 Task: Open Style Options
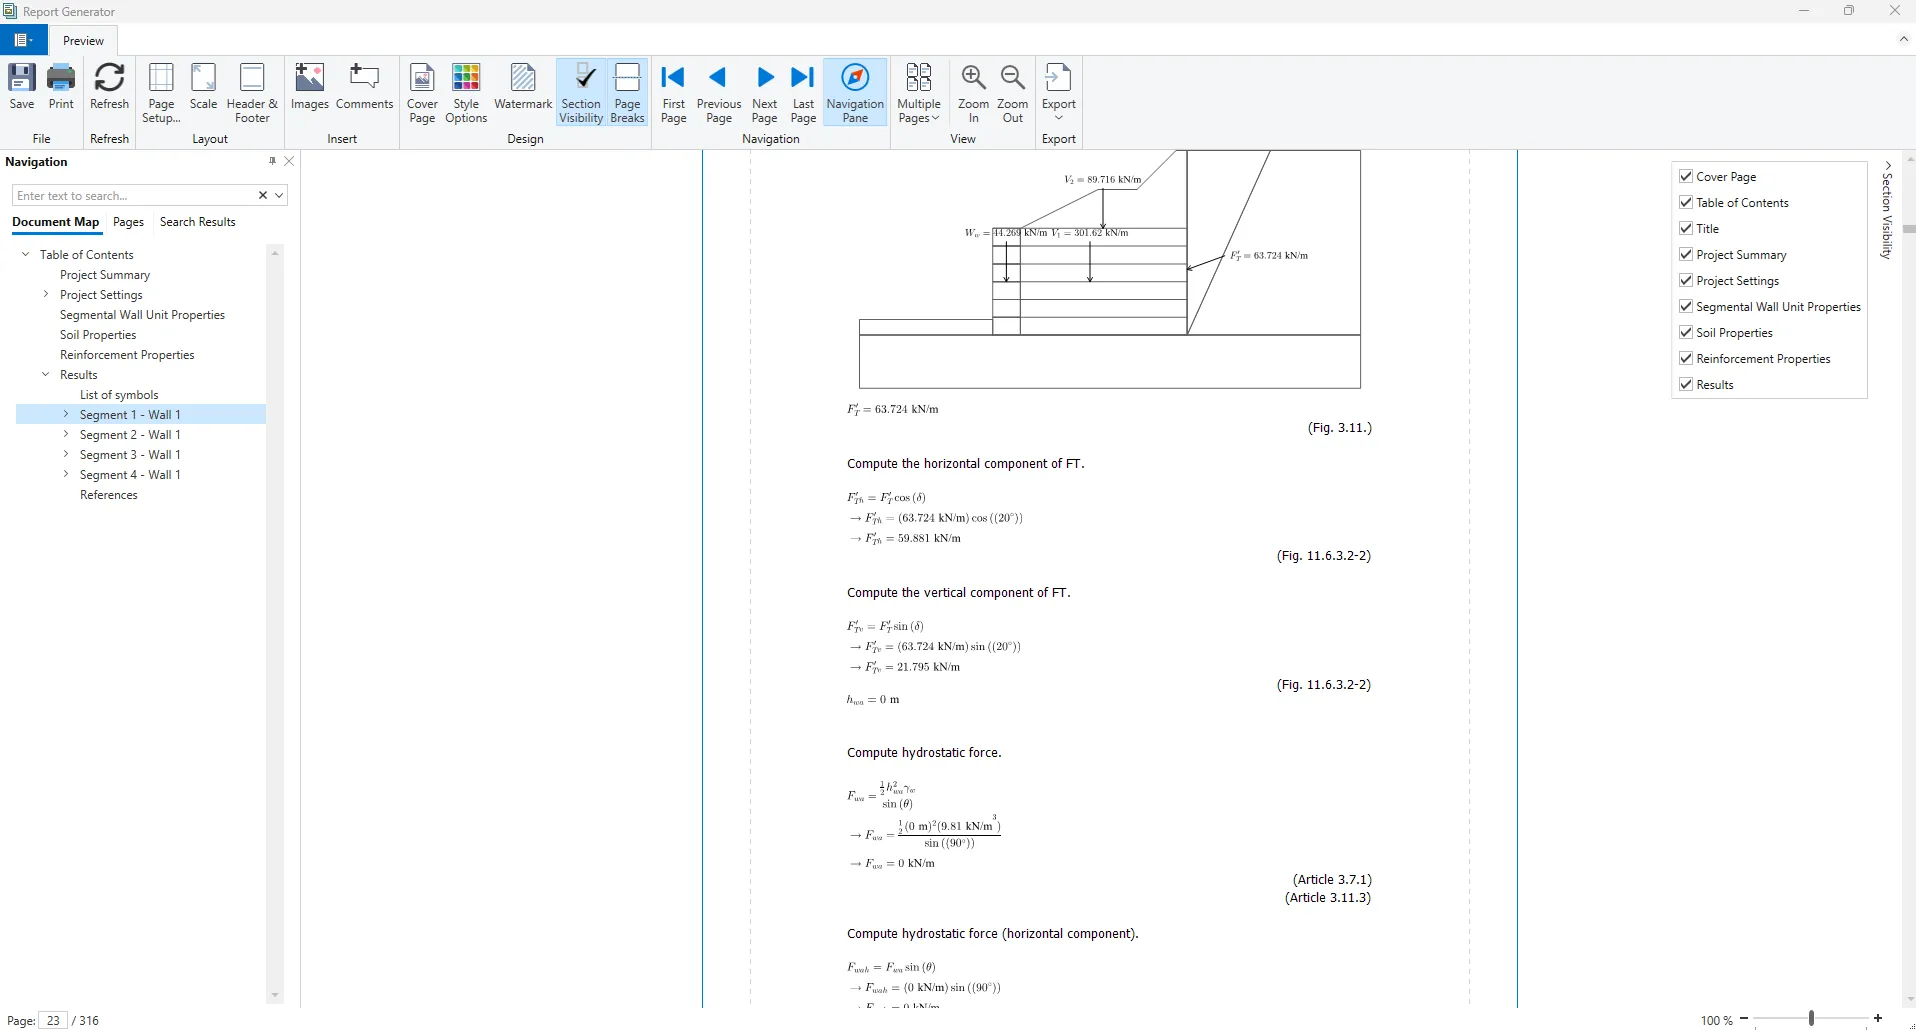pos(466,93)
